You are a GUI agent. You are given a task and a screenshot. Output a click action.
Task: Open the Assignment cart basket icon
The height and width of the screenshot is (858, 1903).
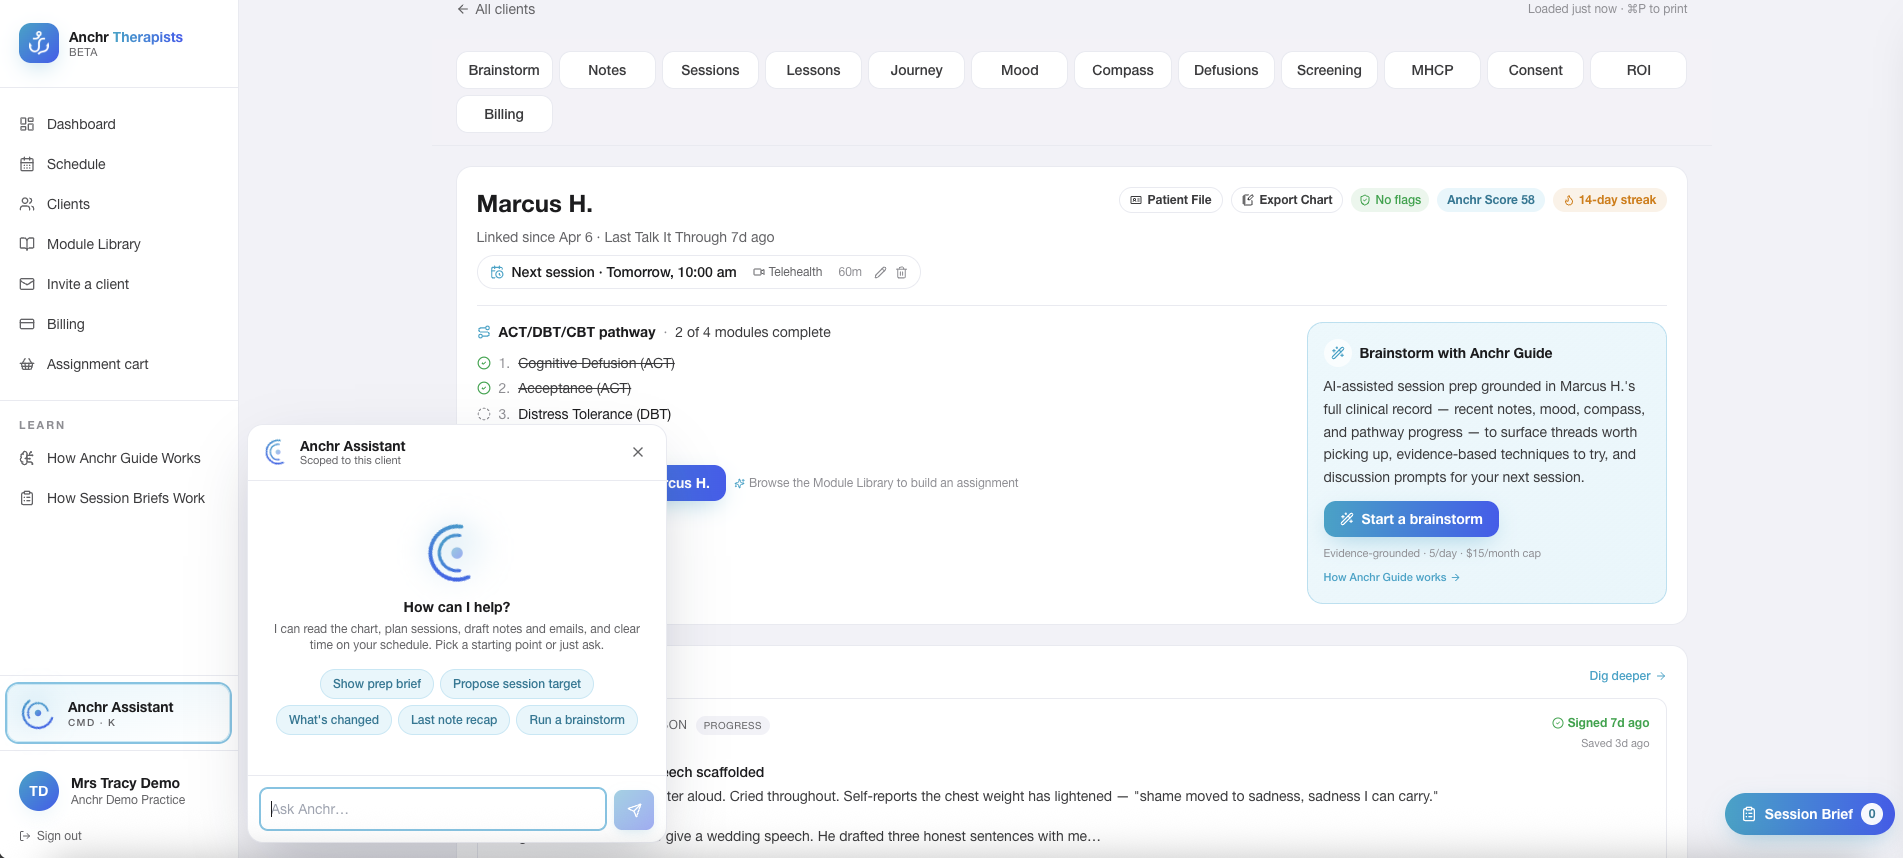pos(27,364)
